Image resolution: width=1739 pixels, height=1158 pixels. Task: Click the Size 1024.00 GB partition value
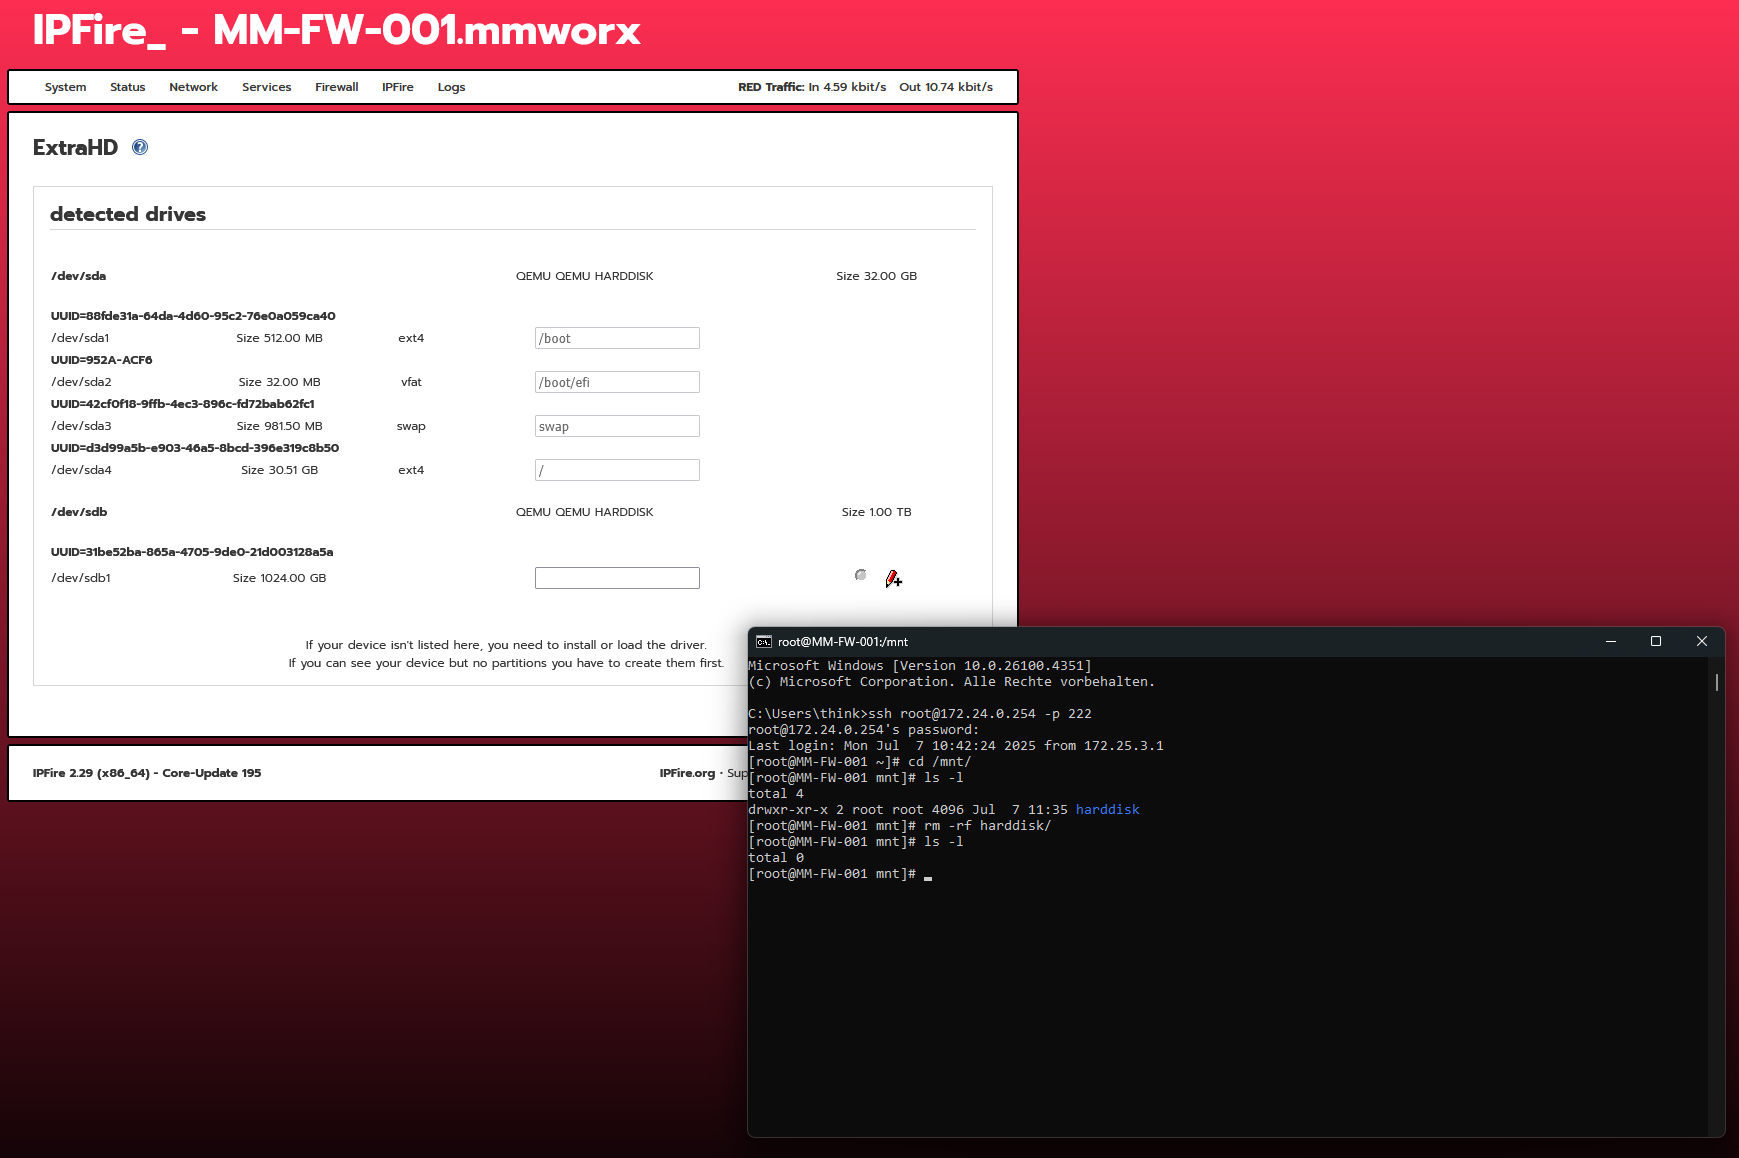pyautogui.click(x=279, y=578)
